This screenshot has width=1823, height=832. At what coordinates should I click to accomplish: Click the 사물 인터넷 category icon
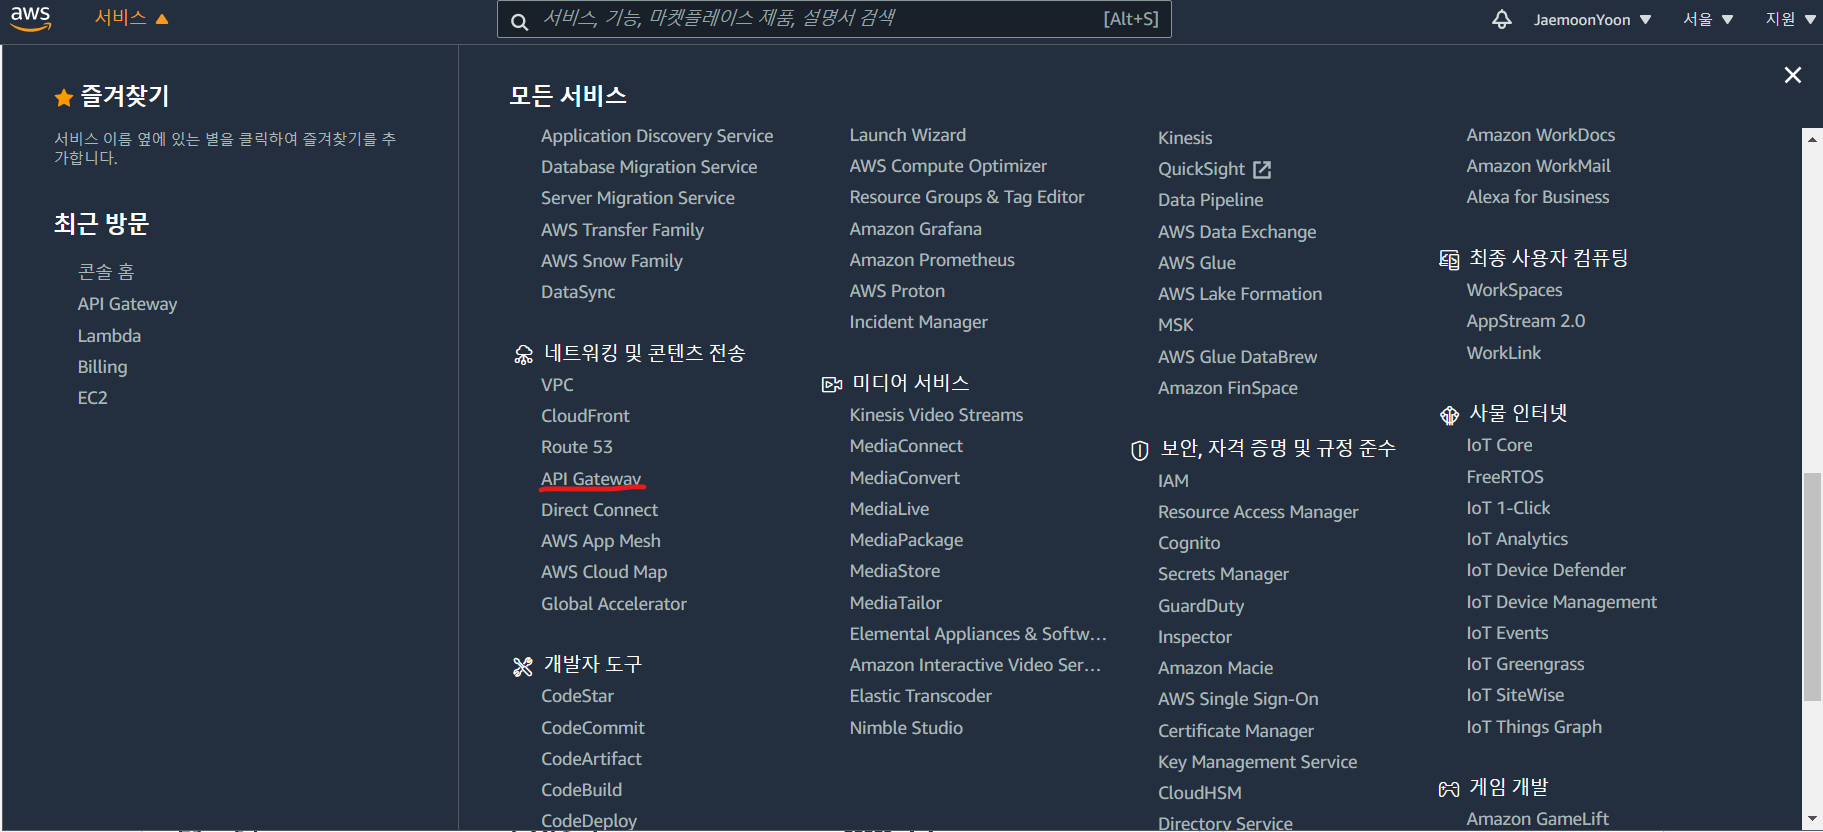(1449, 415)
